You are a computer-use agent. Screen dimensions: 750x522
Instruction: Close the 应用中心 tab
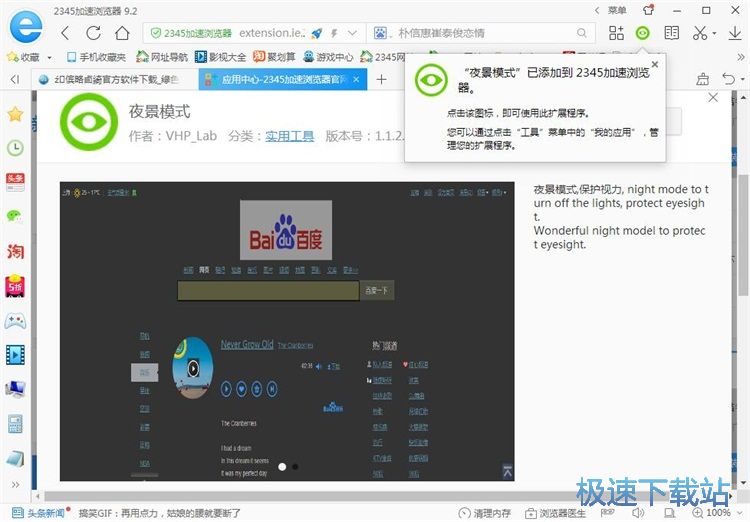click(x=356, y=79)
